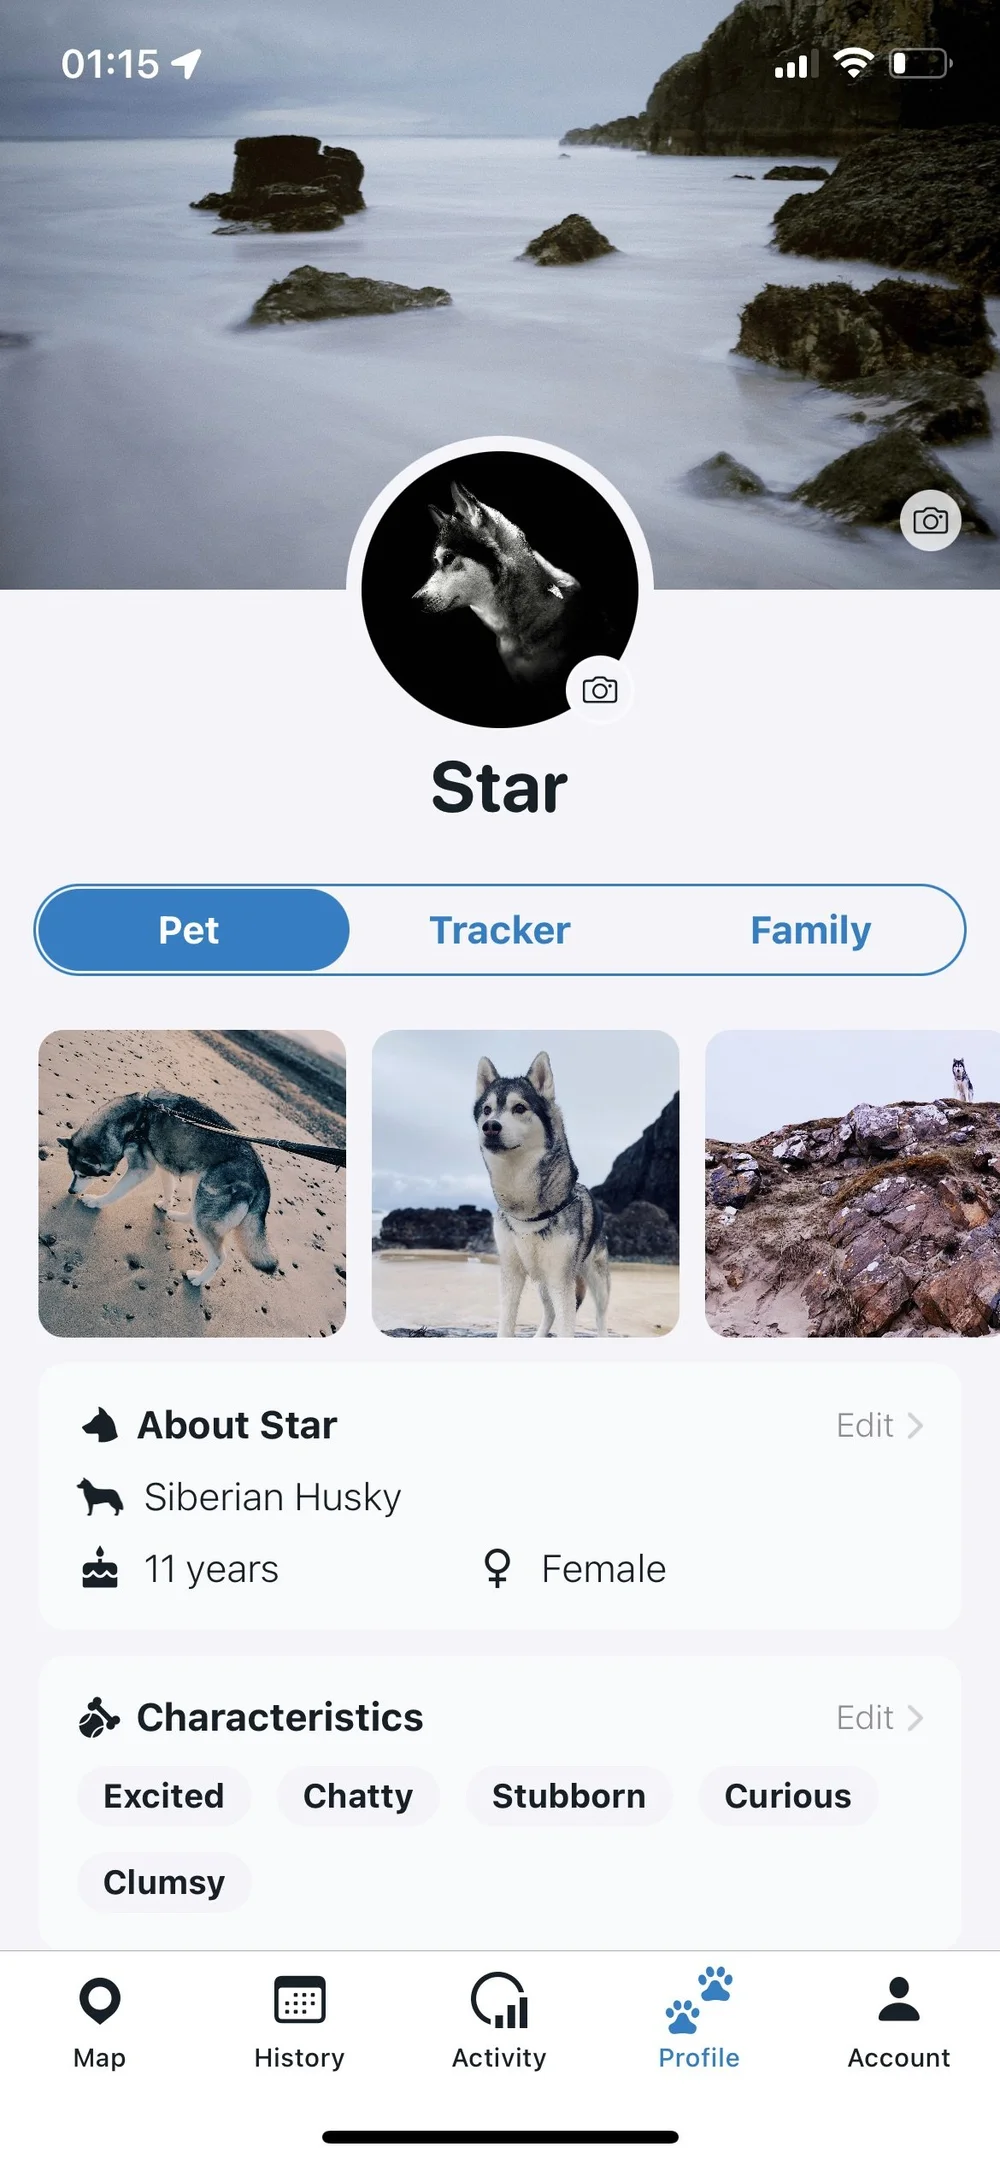The image size is (1000, 2164).
Task: Open husky on rocky hill photo
Action: click(852, 1183)
